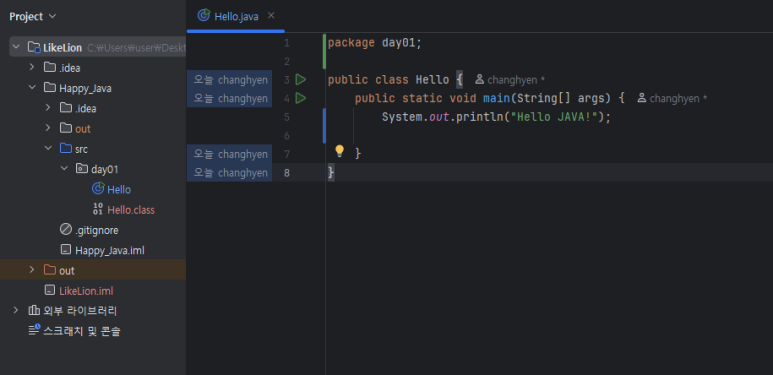Click the run arrow beside main method

[x=300, y=98]
